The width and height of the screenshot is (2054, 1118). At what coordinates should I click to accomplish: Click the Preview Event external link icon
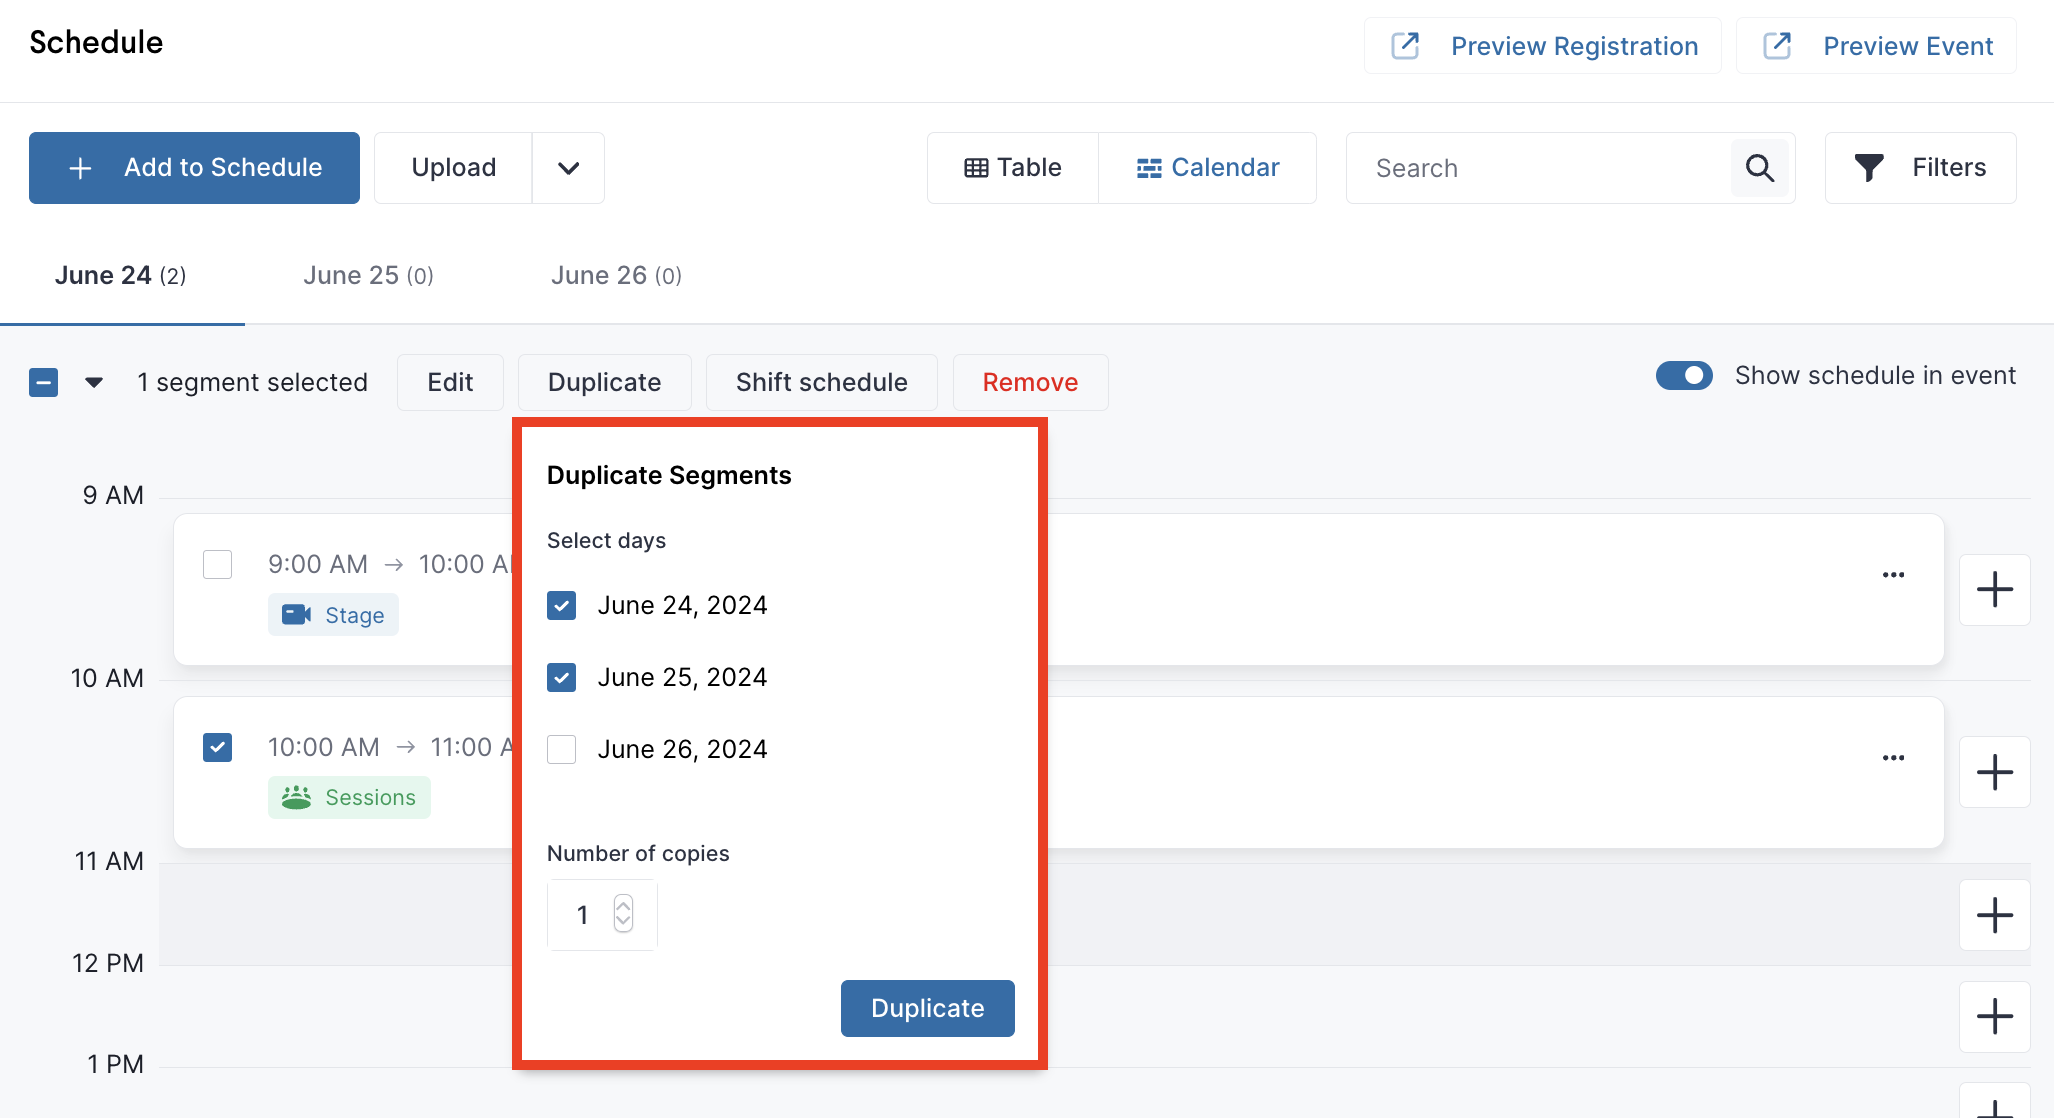(x=1778, y=45)
